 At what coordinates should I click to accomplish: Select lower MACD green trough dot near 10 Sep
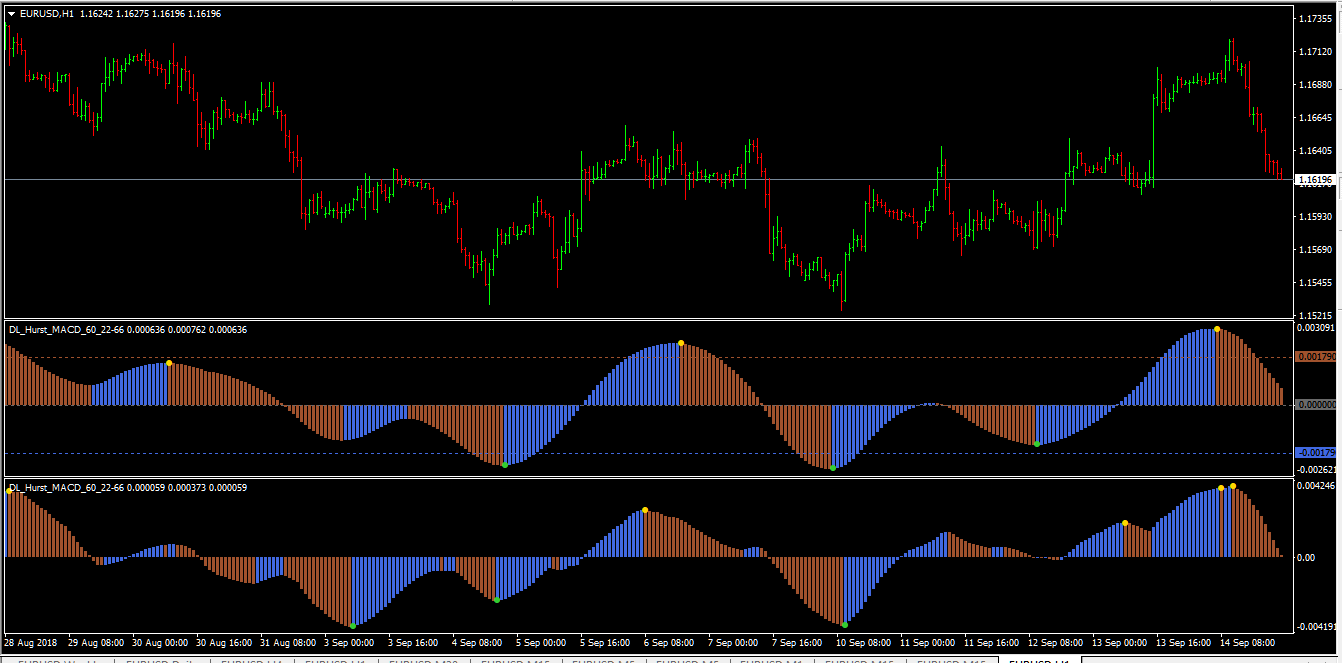click(x=845, y=625)
